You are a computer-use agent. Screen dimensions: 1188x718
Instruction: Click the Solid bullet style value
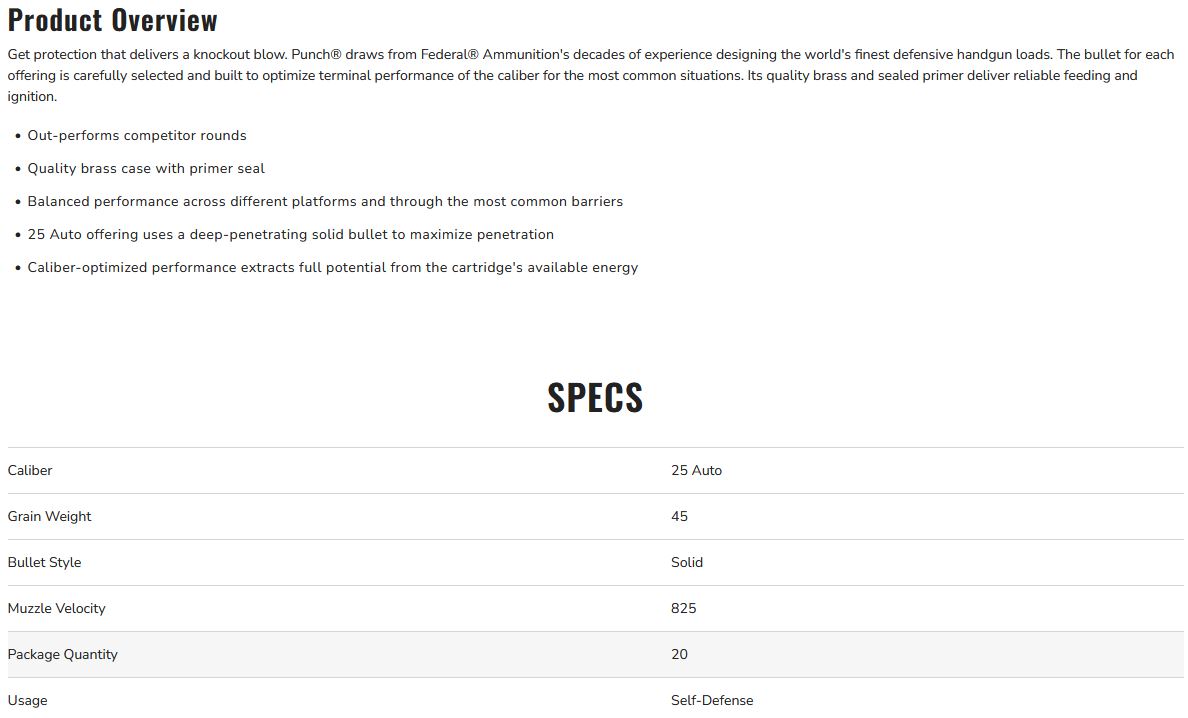(x=687, y=562)
